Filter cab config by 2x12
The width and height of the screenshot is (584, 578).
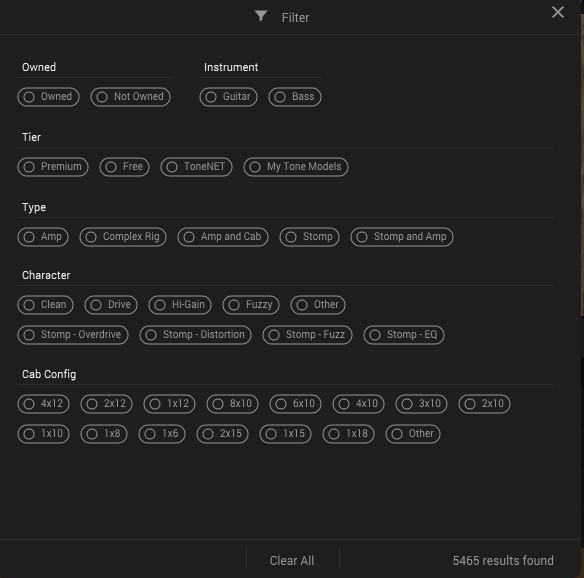(107, 404)
